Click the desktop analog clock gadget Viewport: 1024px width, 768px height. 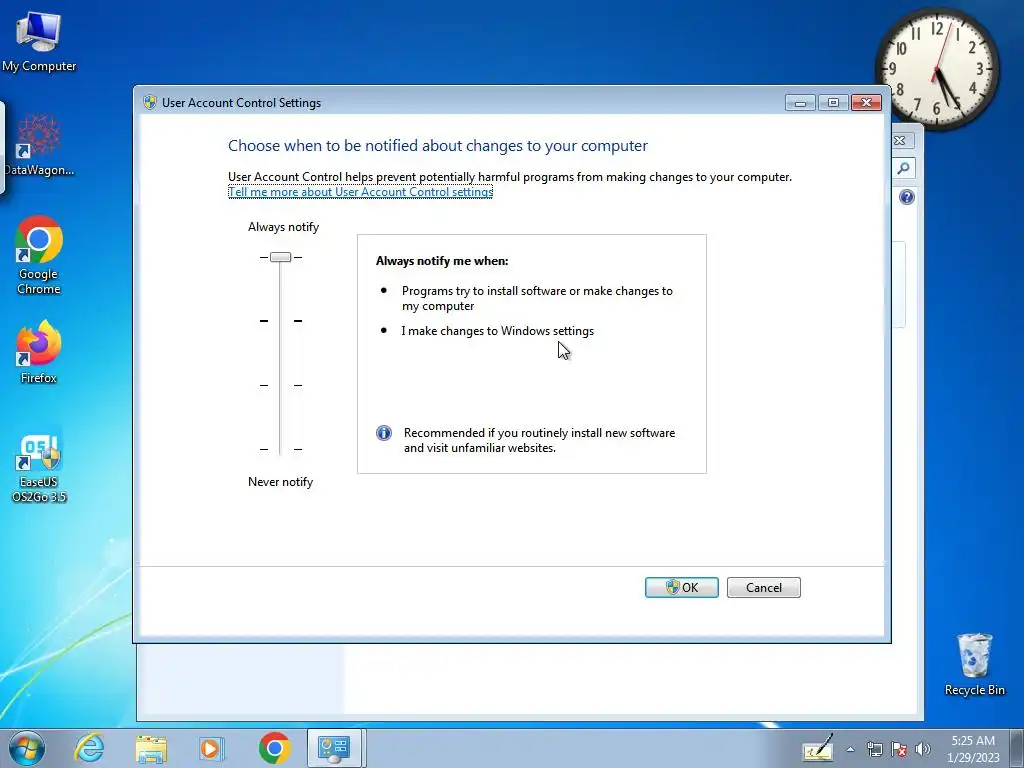[936, 68]
